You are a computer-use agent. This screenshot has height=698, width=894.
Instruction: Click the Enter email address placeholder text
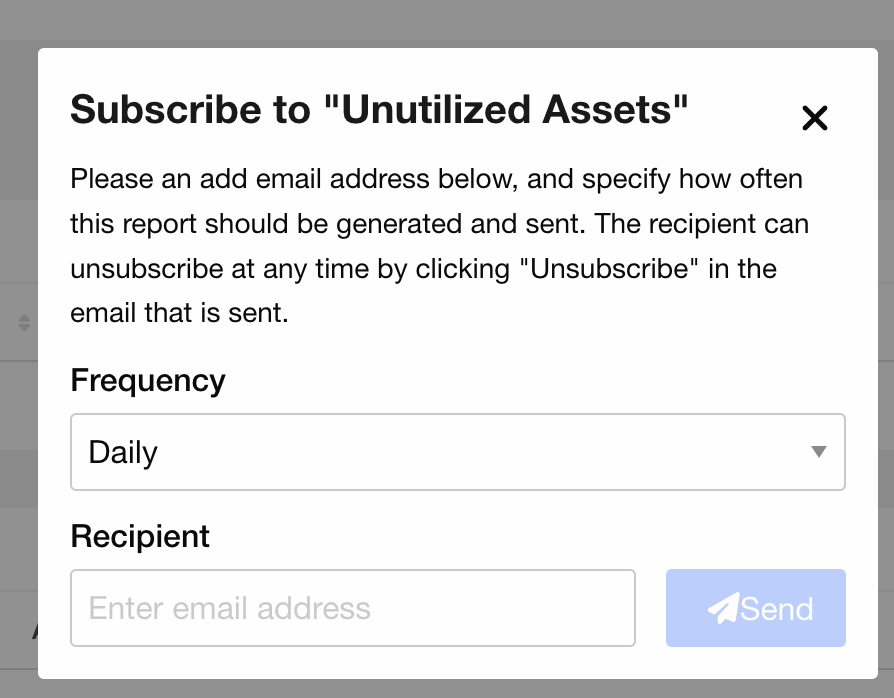point(229,608)
